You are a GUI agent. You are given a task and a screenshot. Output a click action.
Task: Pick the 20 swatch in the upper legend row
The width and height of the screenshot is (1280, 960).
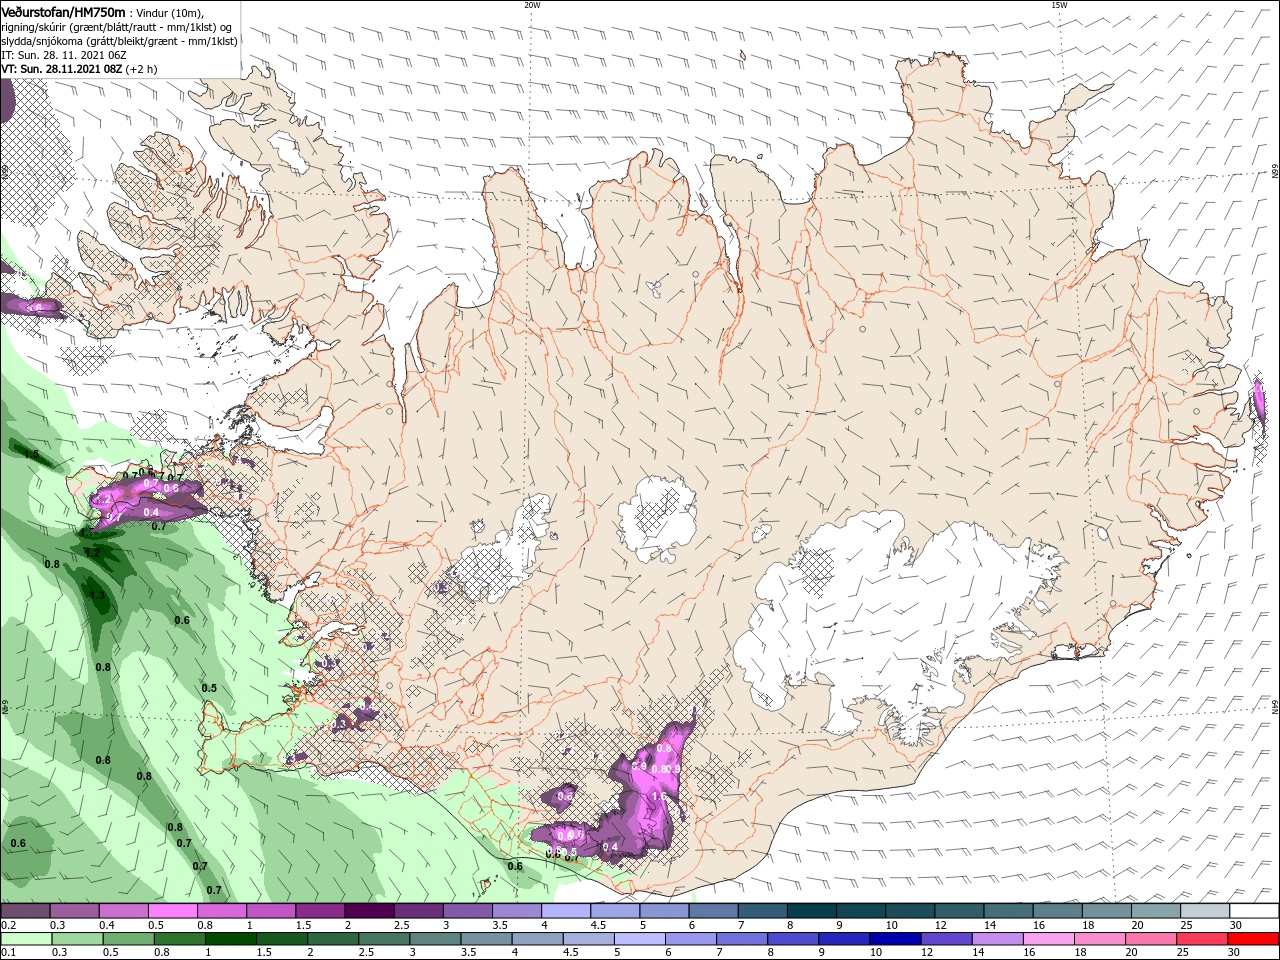point(1157,911)
